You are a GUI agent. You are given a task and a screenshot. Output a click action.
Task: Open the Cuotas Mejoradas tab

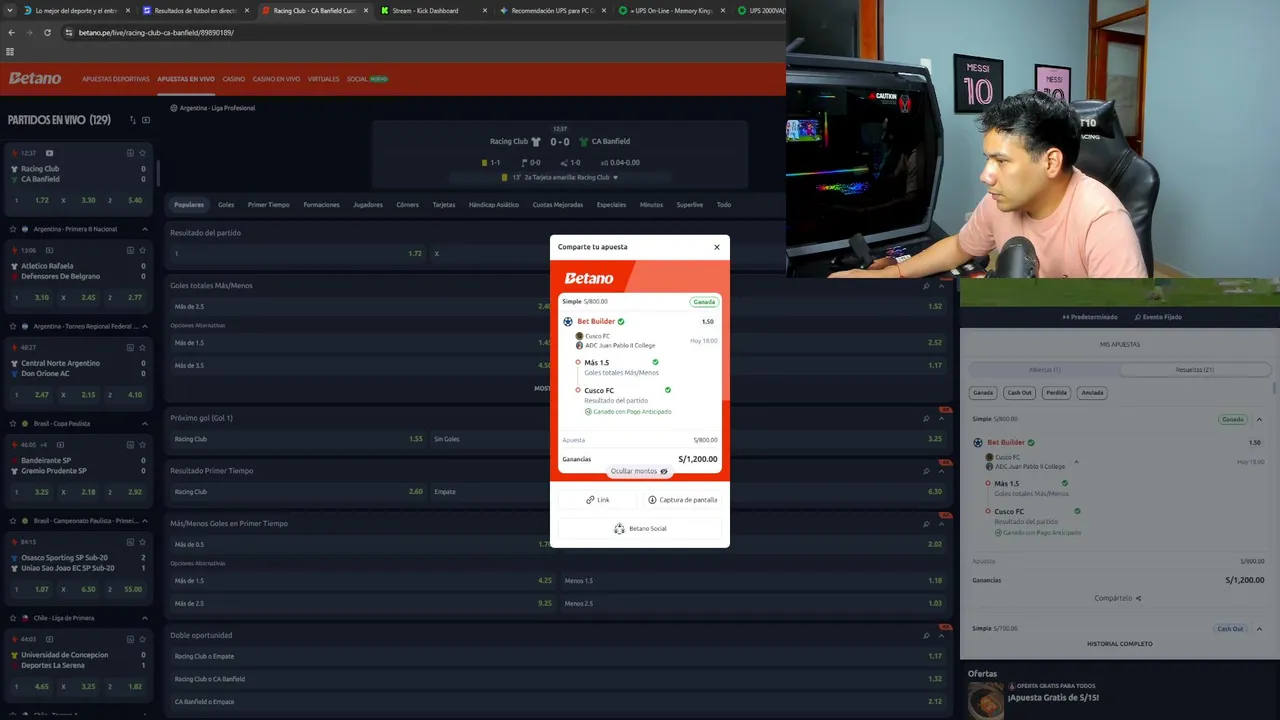558,205
